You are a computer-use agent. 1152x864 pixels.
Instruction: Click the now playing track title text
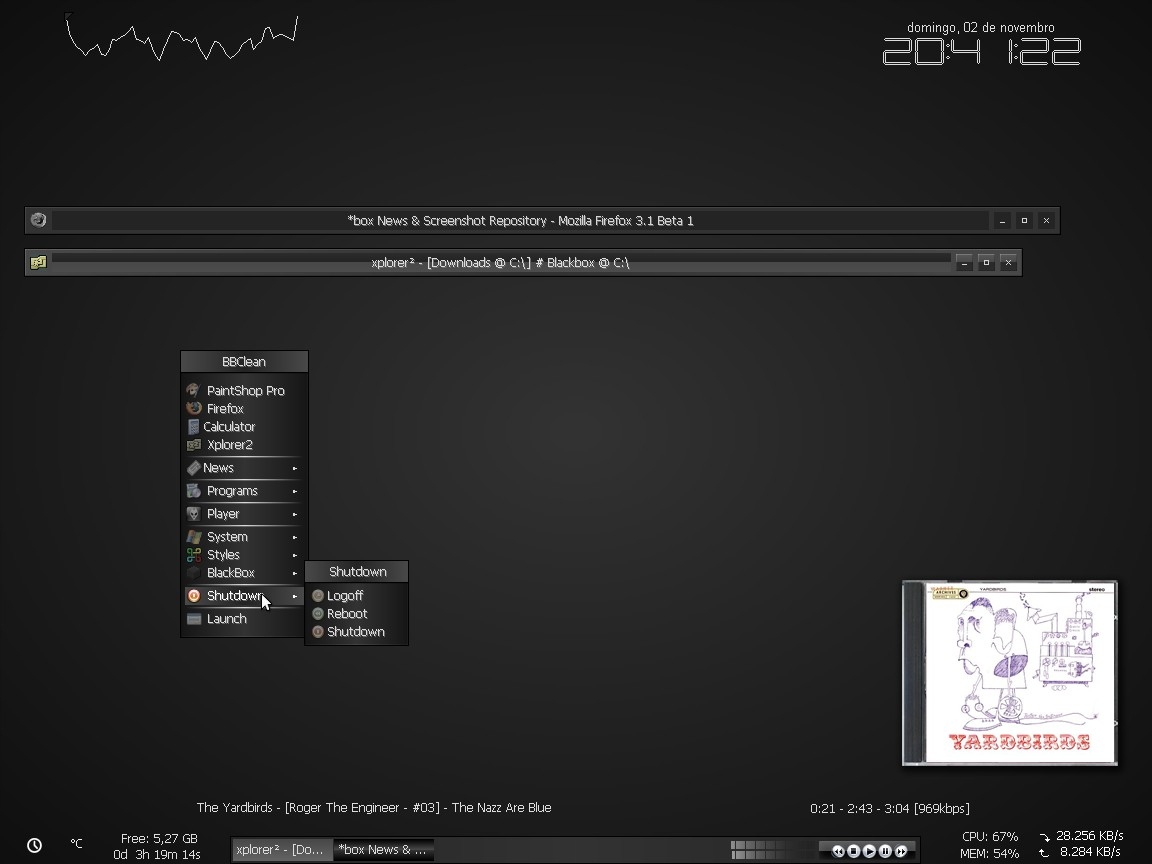point(374,807)
